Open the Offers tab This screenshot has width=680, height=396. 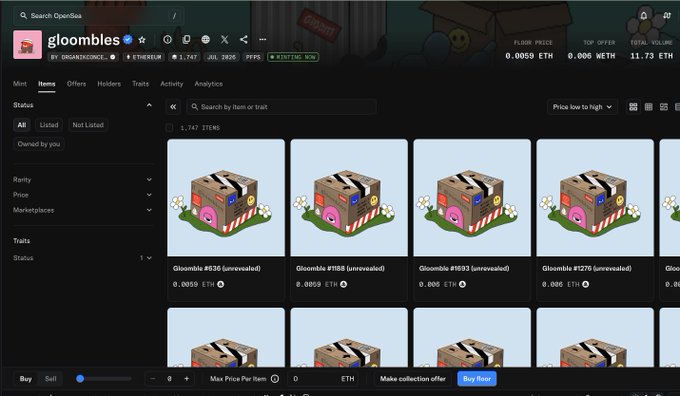(76, 84)
